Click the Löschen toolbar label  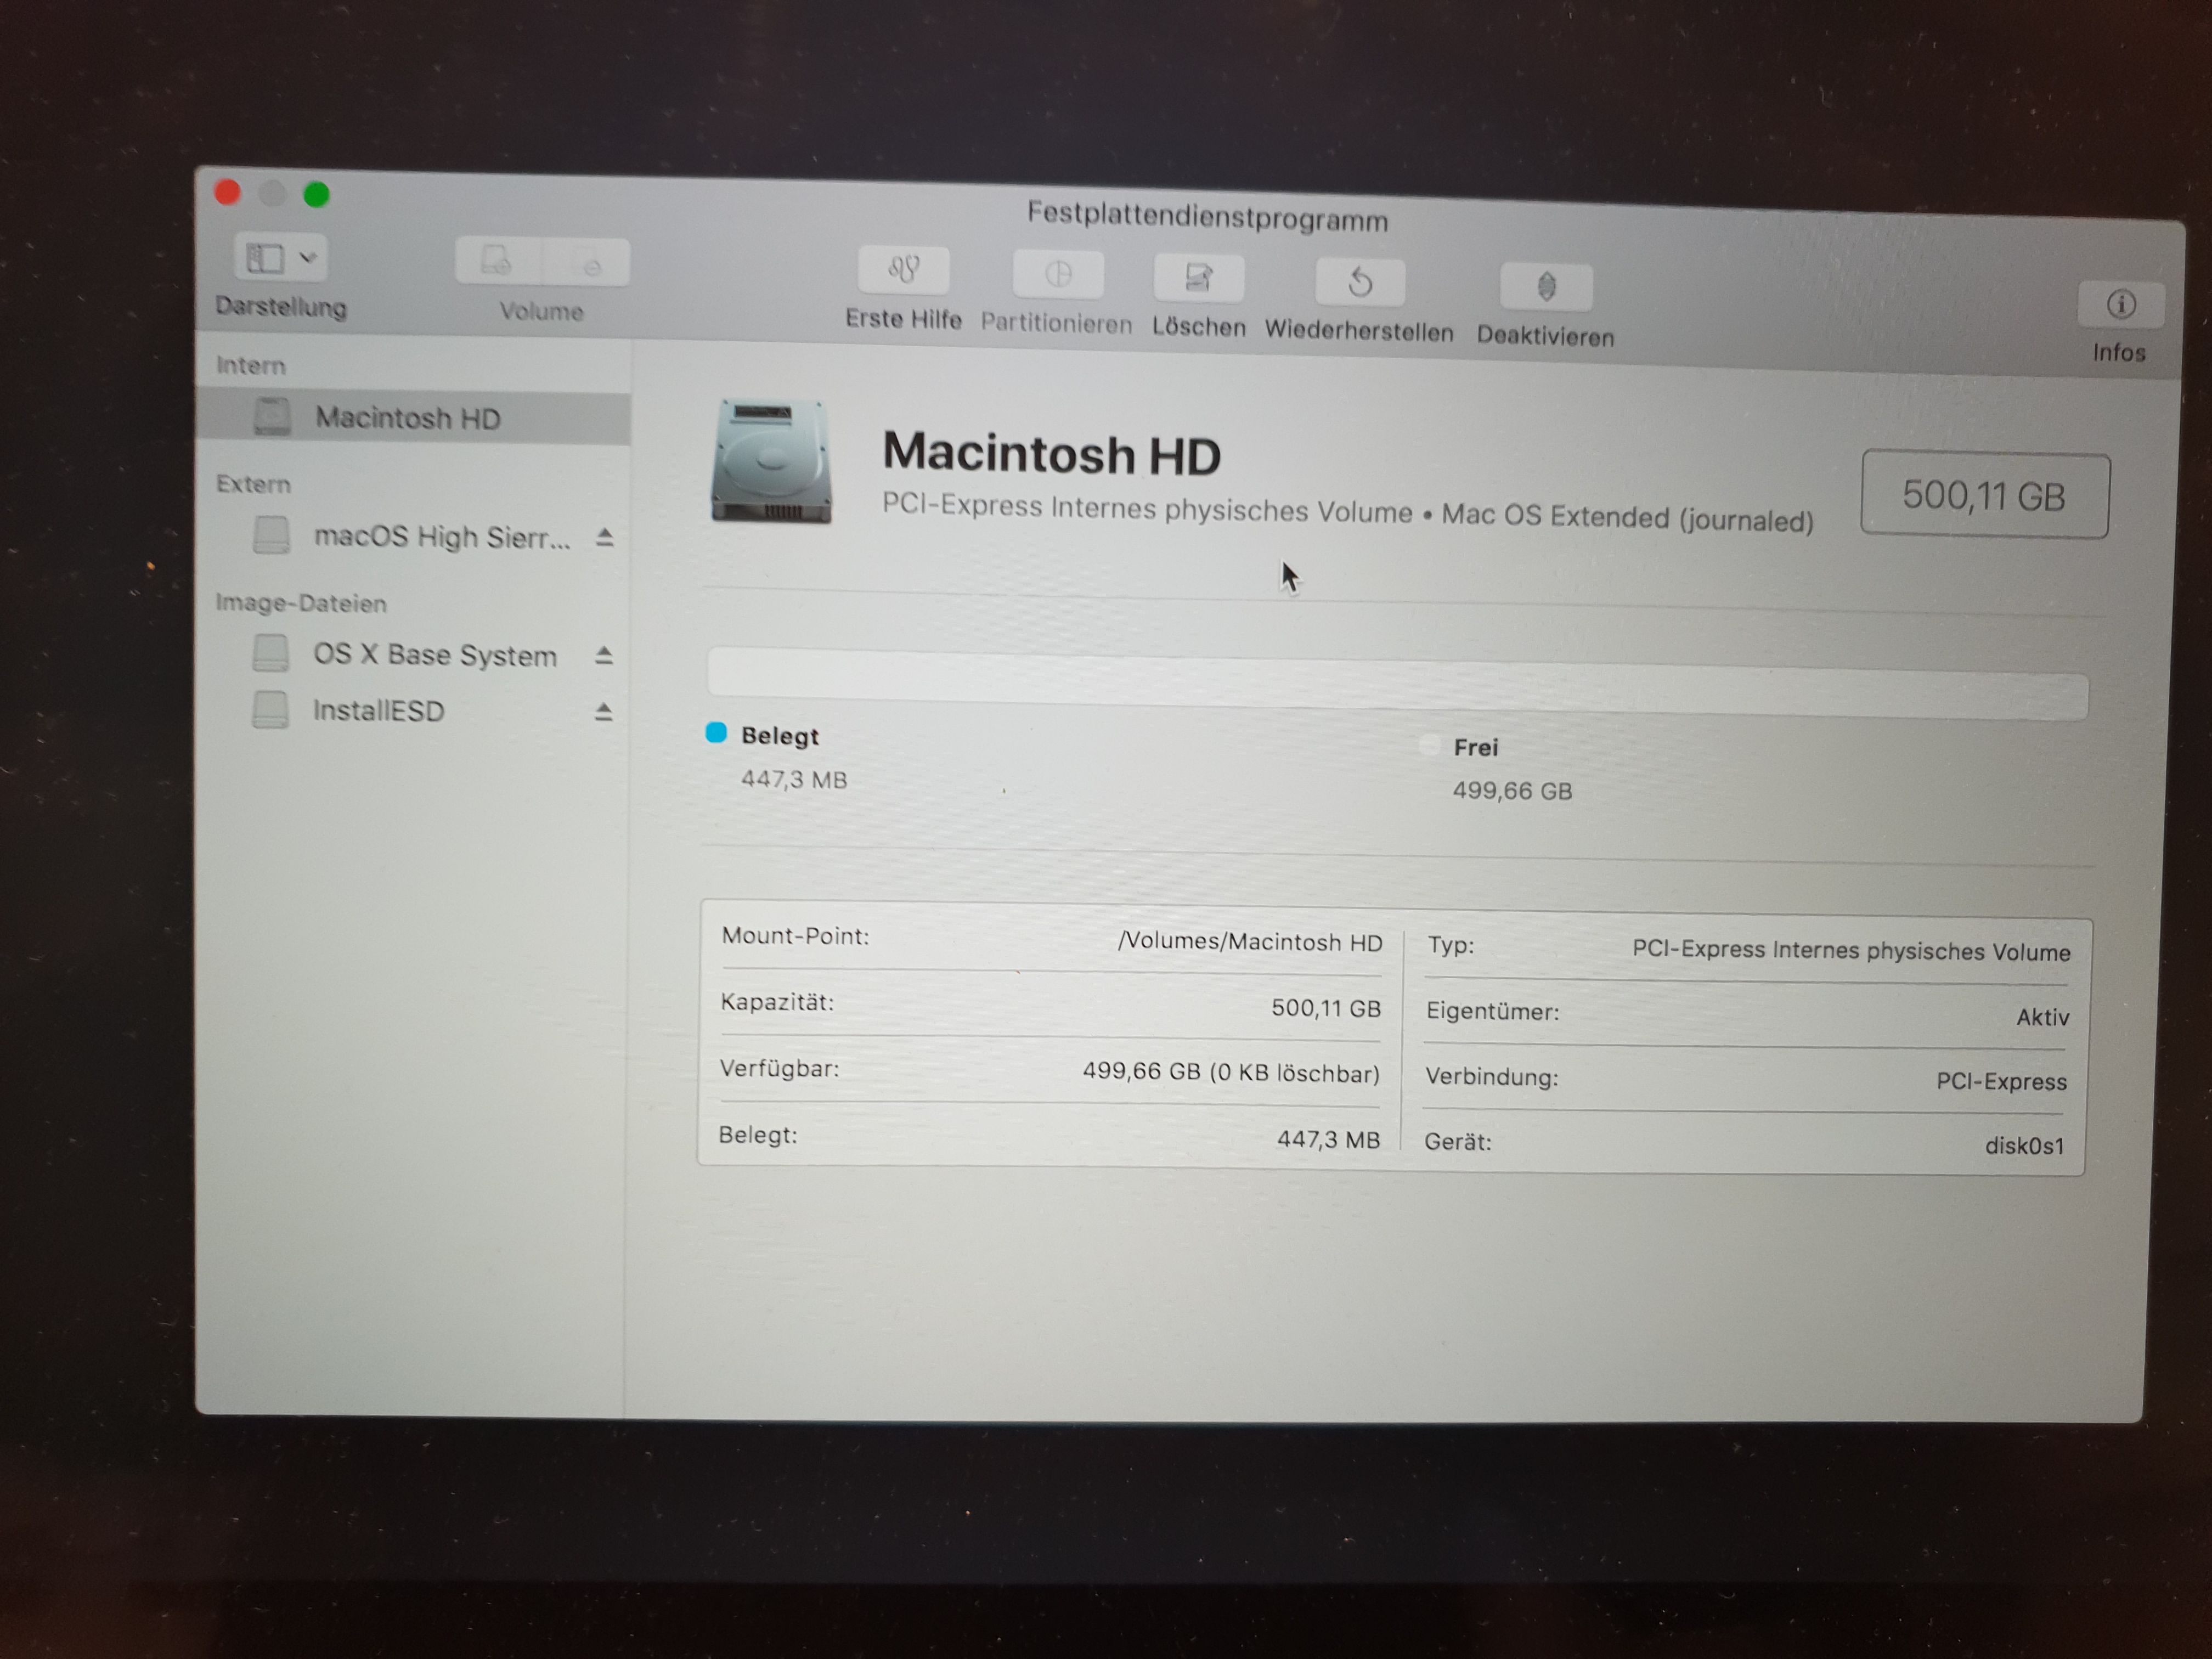pos(1199,327)
